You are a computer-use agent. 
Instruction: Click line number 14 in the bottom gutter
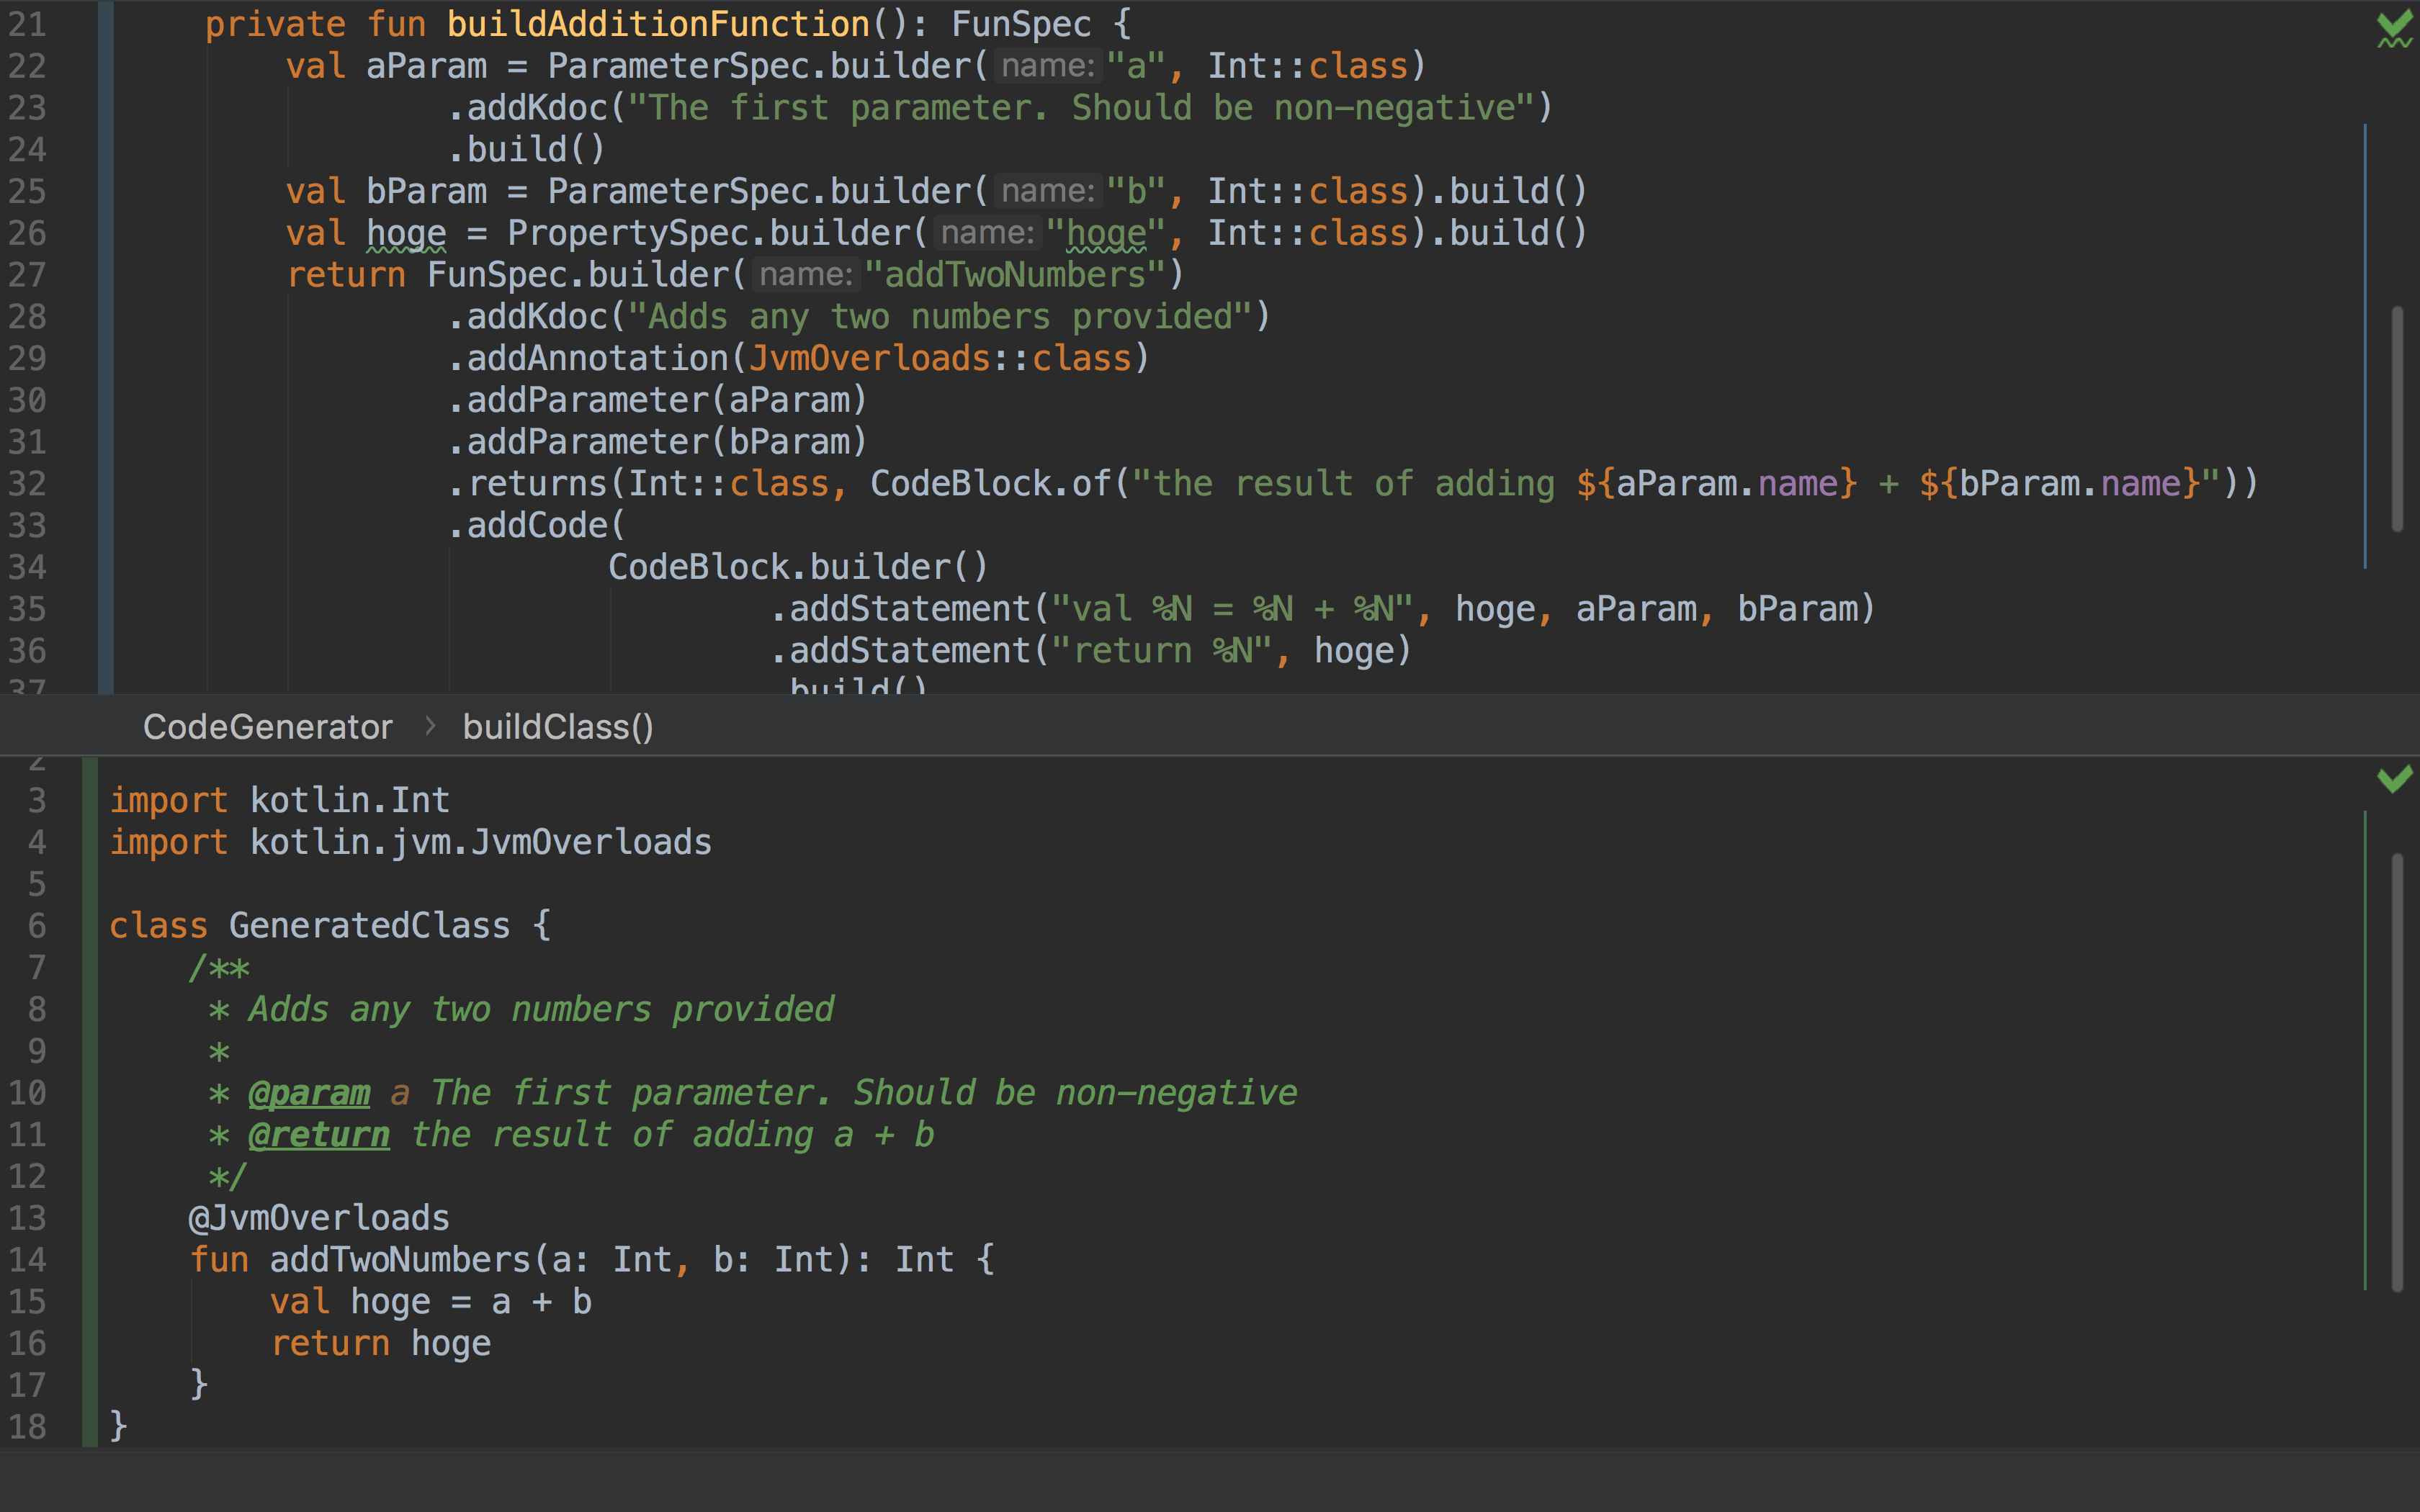coord(28,1260)
